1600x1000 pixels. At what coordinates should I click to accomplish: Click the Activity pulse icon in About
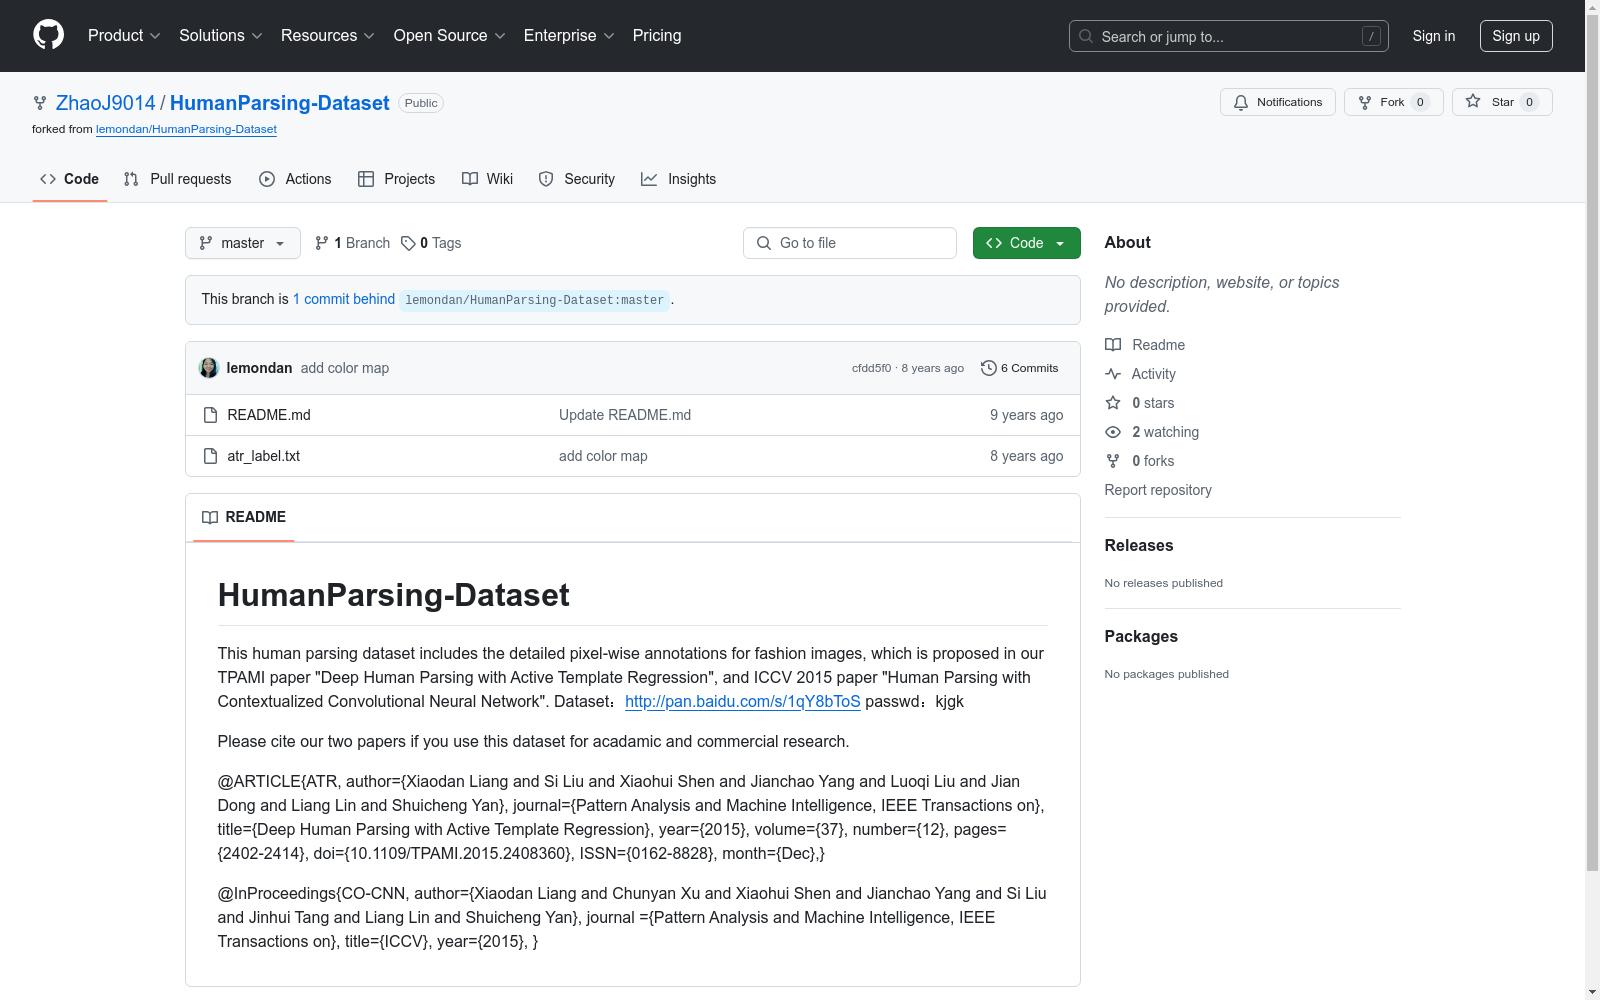[x=1113, y=374]
